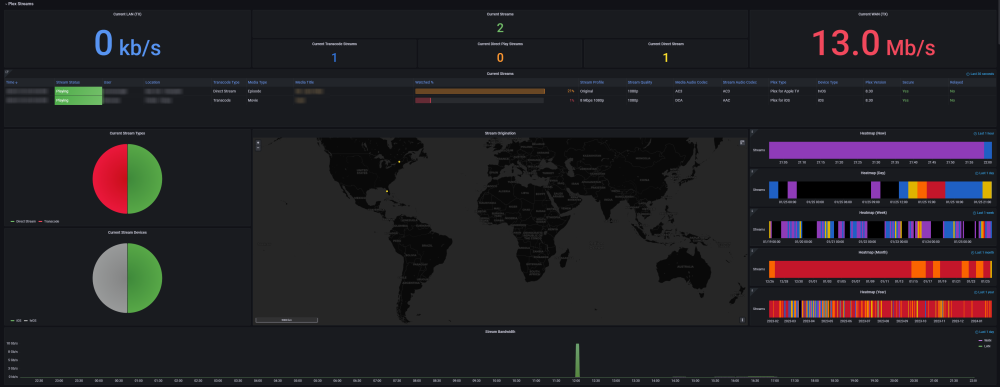Open info corner of Heatmap (Hour) panel
The width and height of the screenshot is (1000, 387).
(x=752, y=132)
